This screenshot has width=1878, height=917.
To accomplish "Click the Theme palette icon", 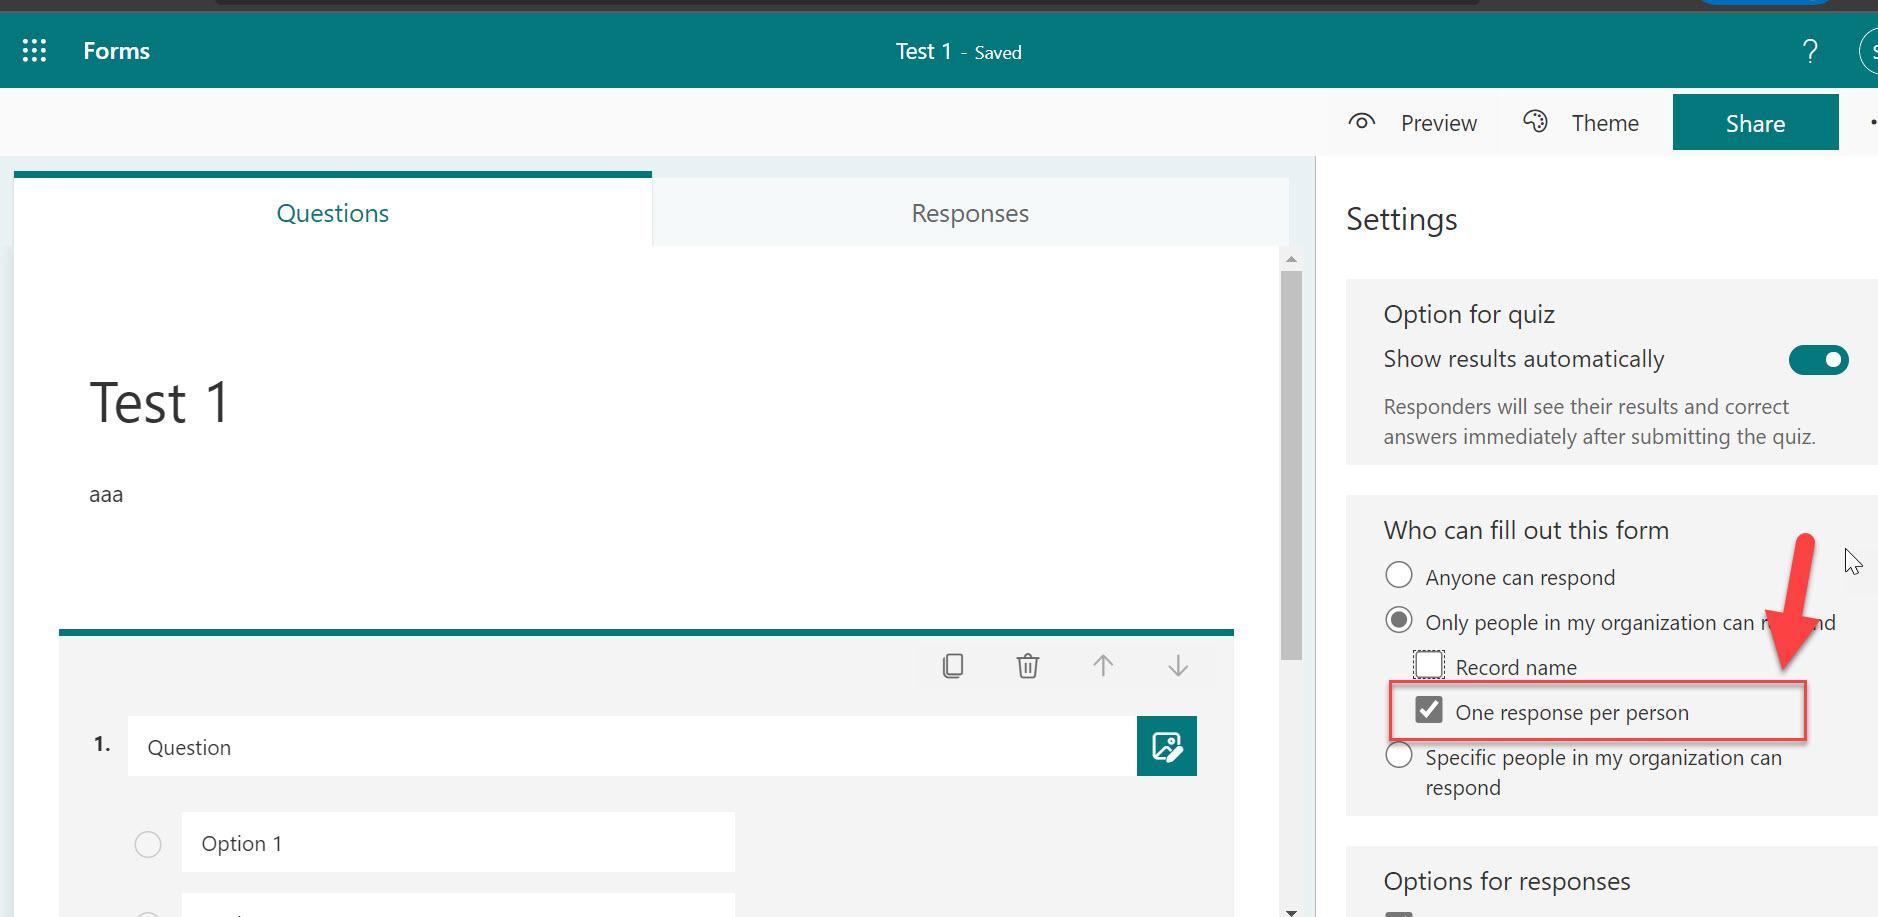I will (1535, 122).
